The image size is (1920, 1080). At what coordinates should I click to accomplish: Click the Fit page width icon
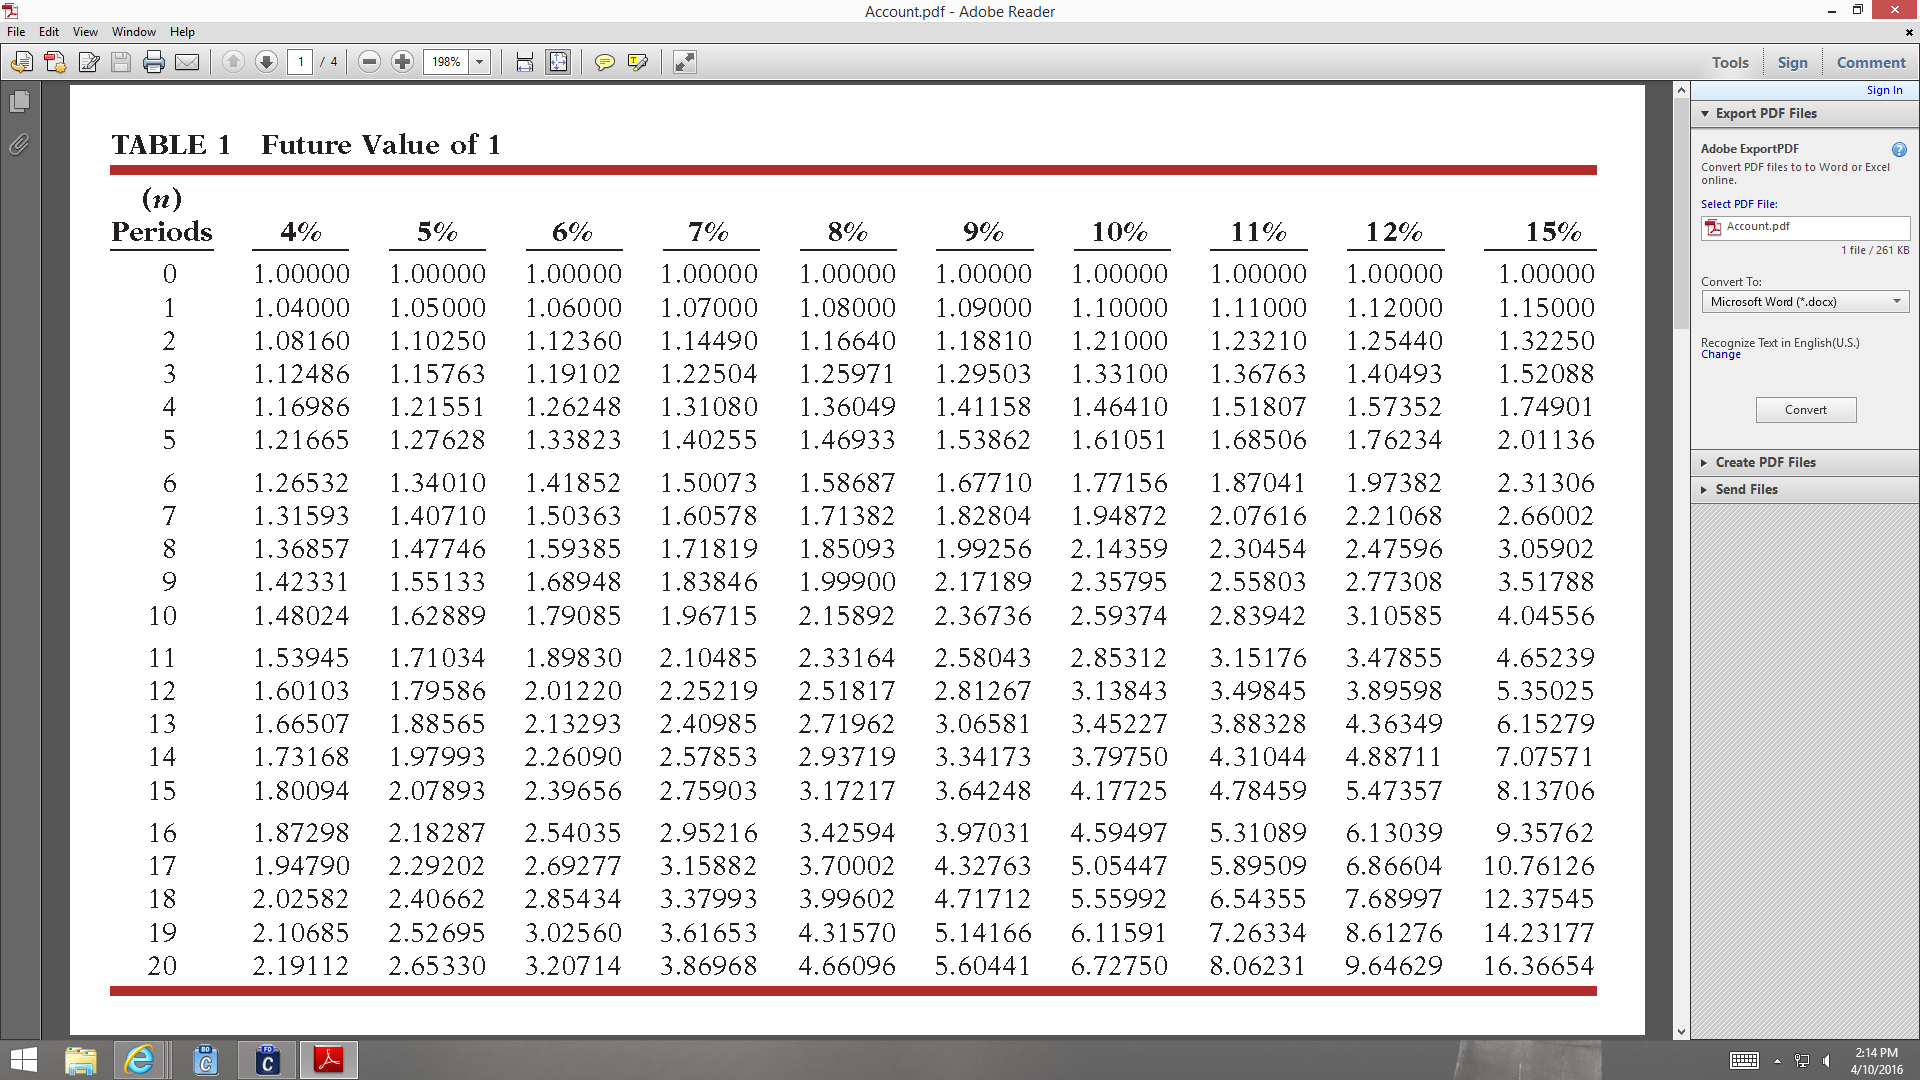click(525, 61)
